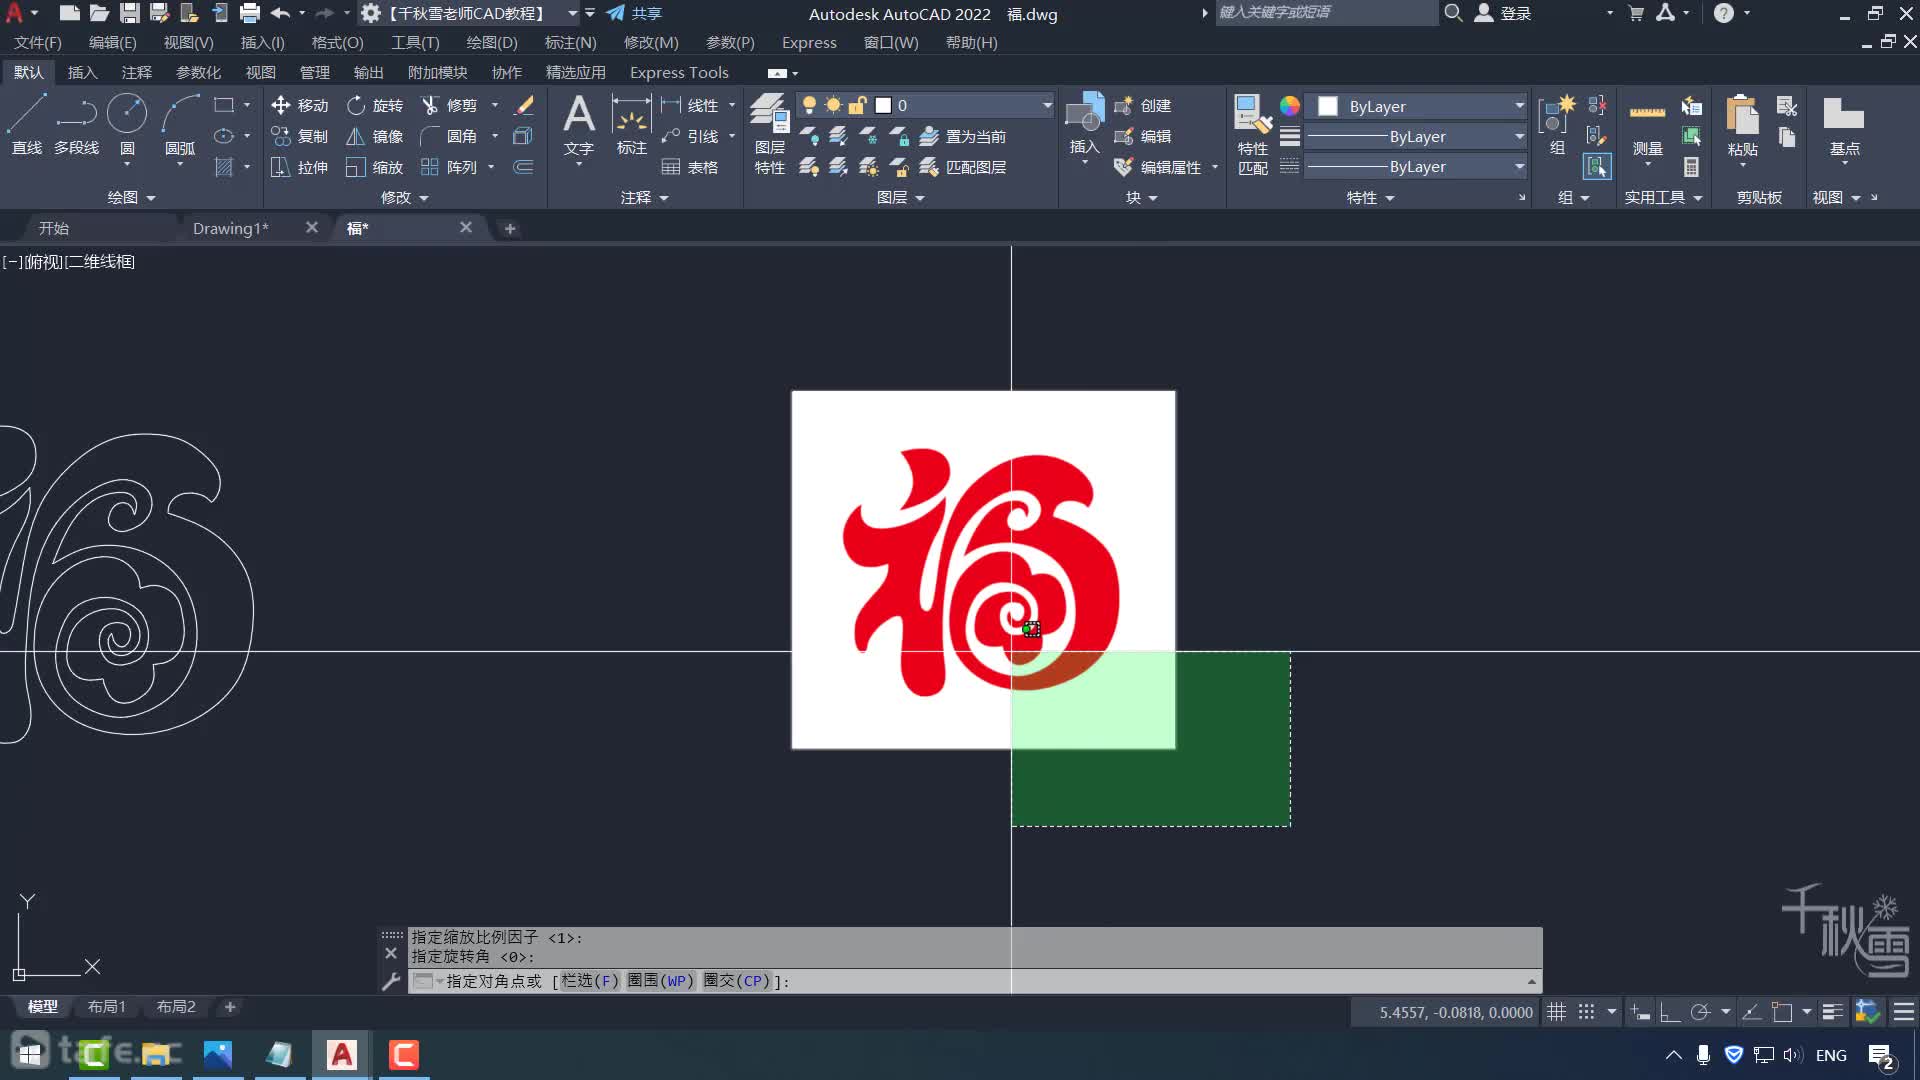Click the Table (表格) tool
1920x1080 pixels.
coord(690,167)
